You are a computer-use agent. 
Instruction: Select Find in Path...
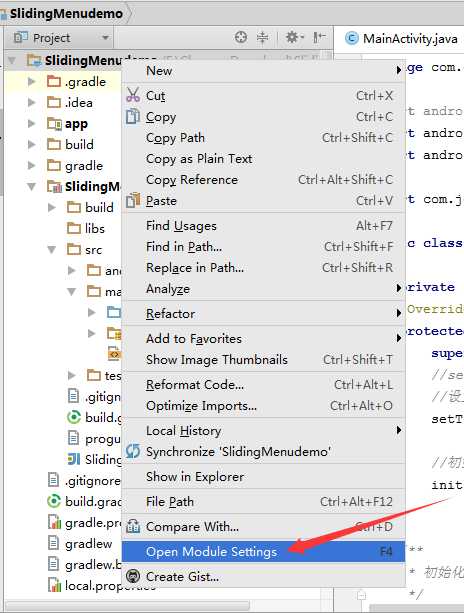(x=263, y=246)
